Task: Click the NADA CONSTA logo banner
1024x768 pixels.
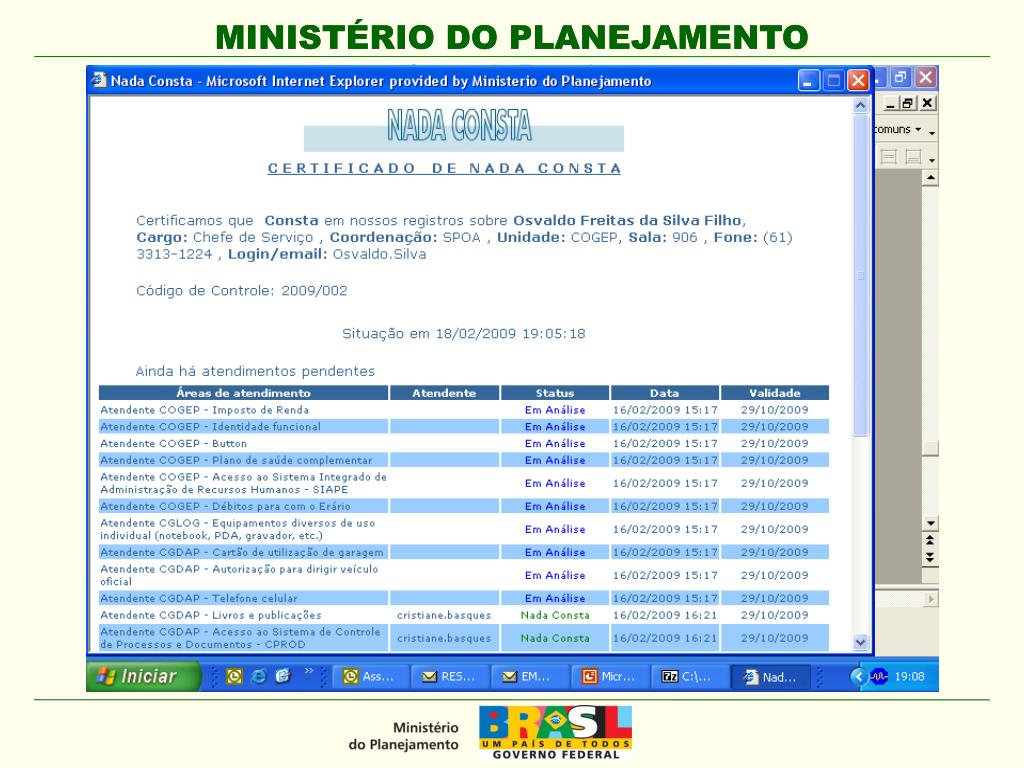Action: 463,129
